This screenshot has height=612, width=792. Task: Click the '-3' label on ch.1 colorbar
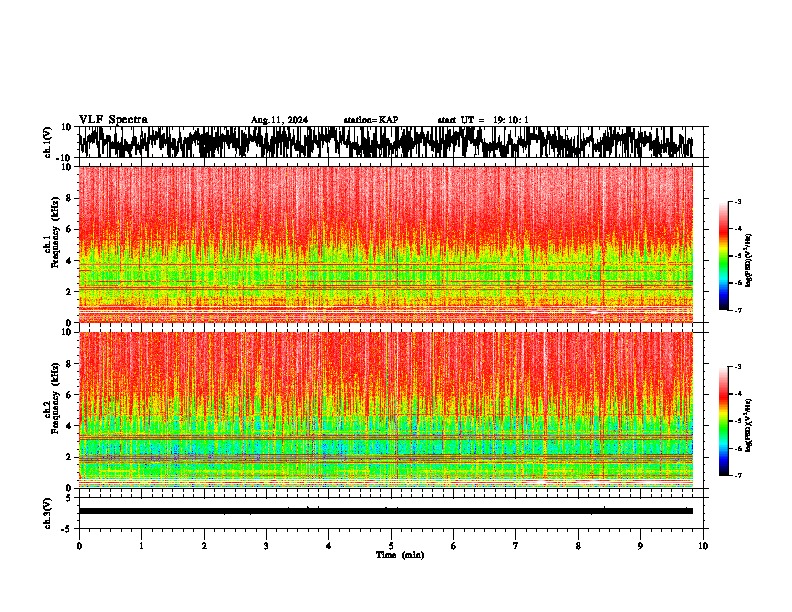[738, 201]
